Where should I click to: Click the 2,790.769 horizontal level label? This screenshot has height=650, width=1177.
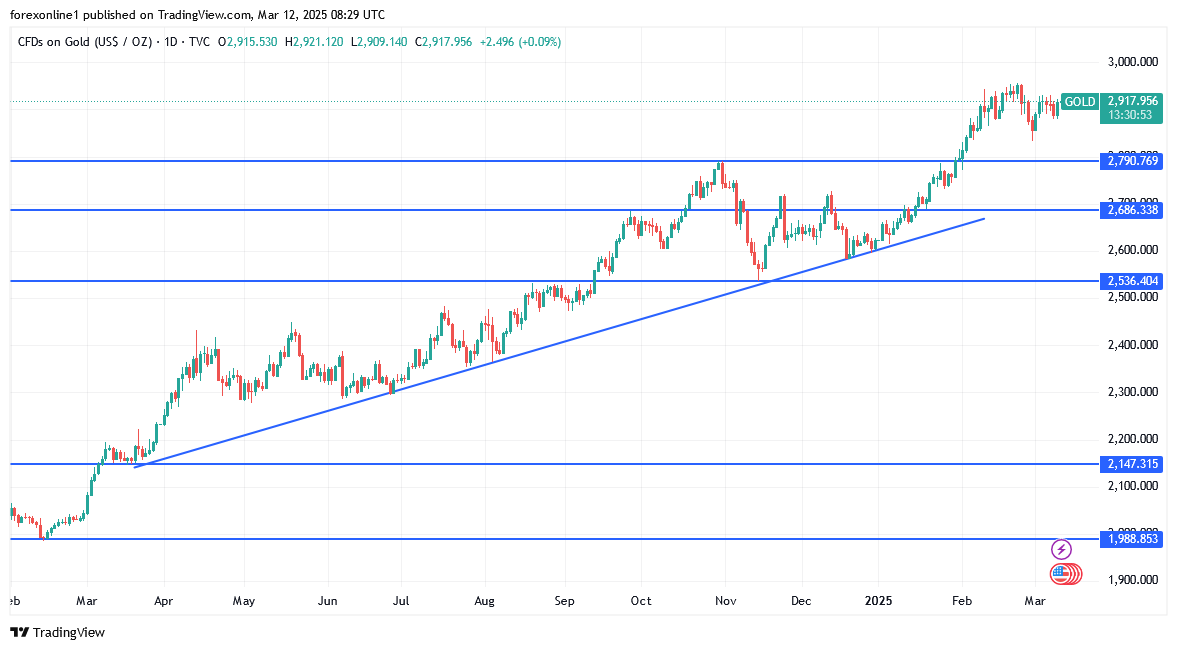click(x=1132, y=160)
